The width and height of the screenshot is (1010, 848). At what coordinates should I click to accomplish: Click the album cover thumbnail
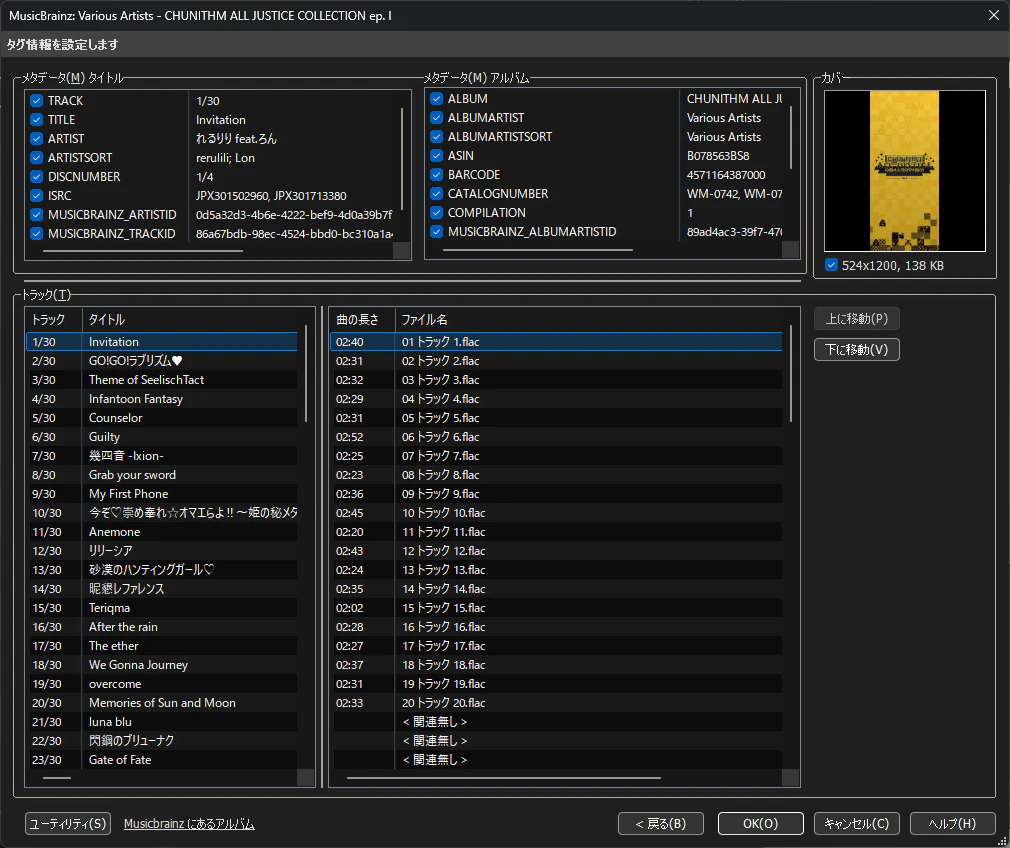(x=904, y=170)
